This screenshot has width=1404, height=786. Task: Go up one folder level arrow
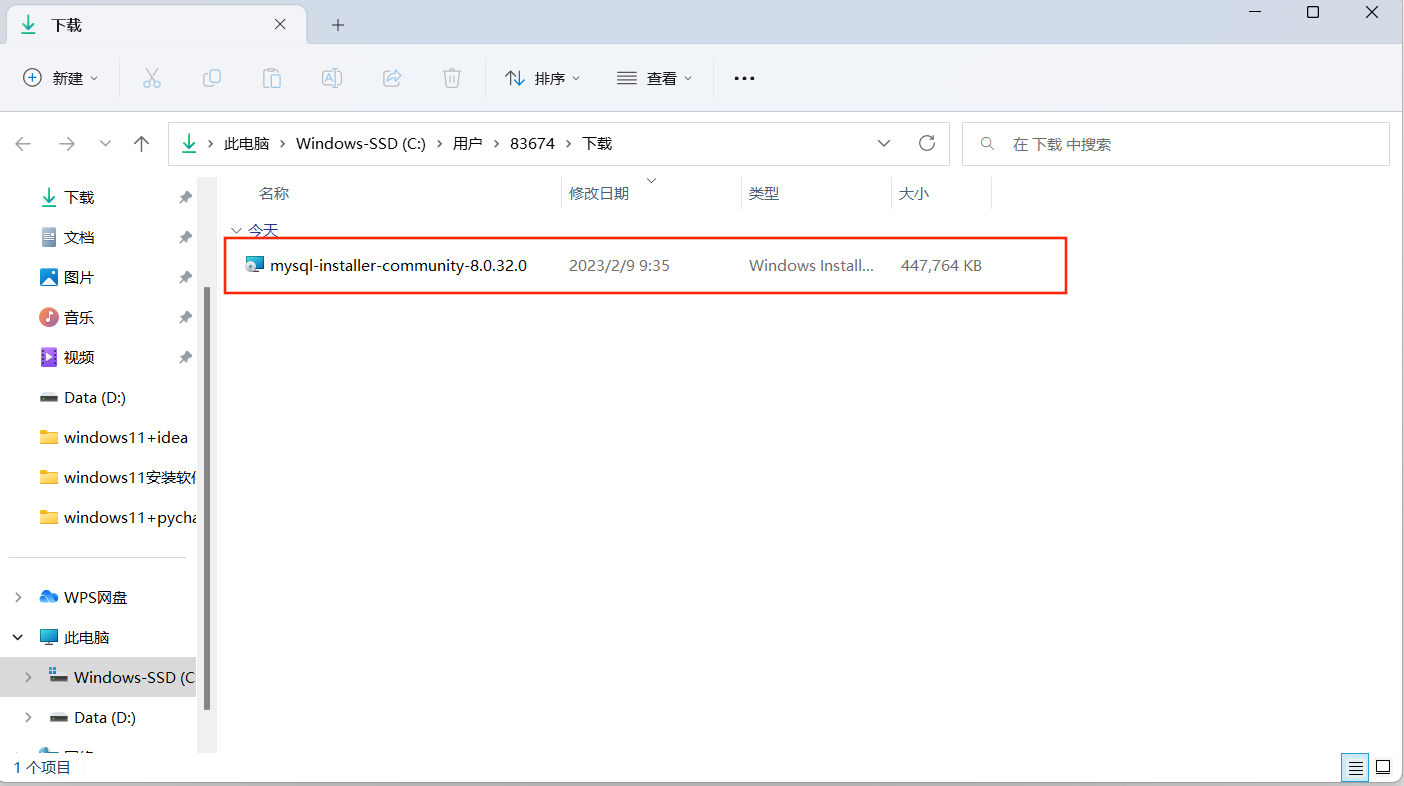pyautogui.click(x=142, y=144)
